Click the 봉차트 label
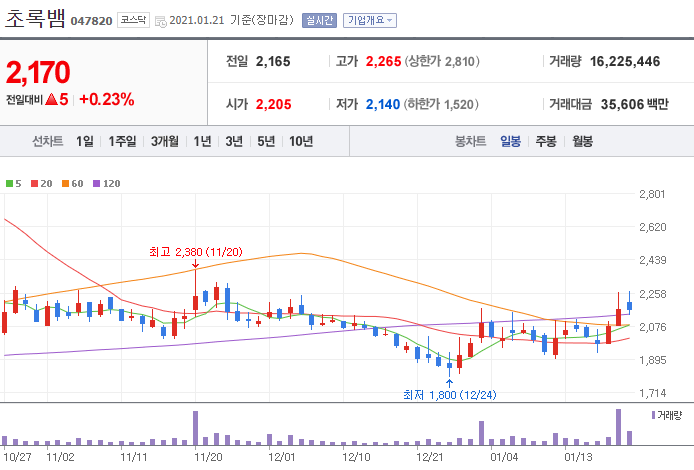This screenshot has height=470, width=694. 470,141
